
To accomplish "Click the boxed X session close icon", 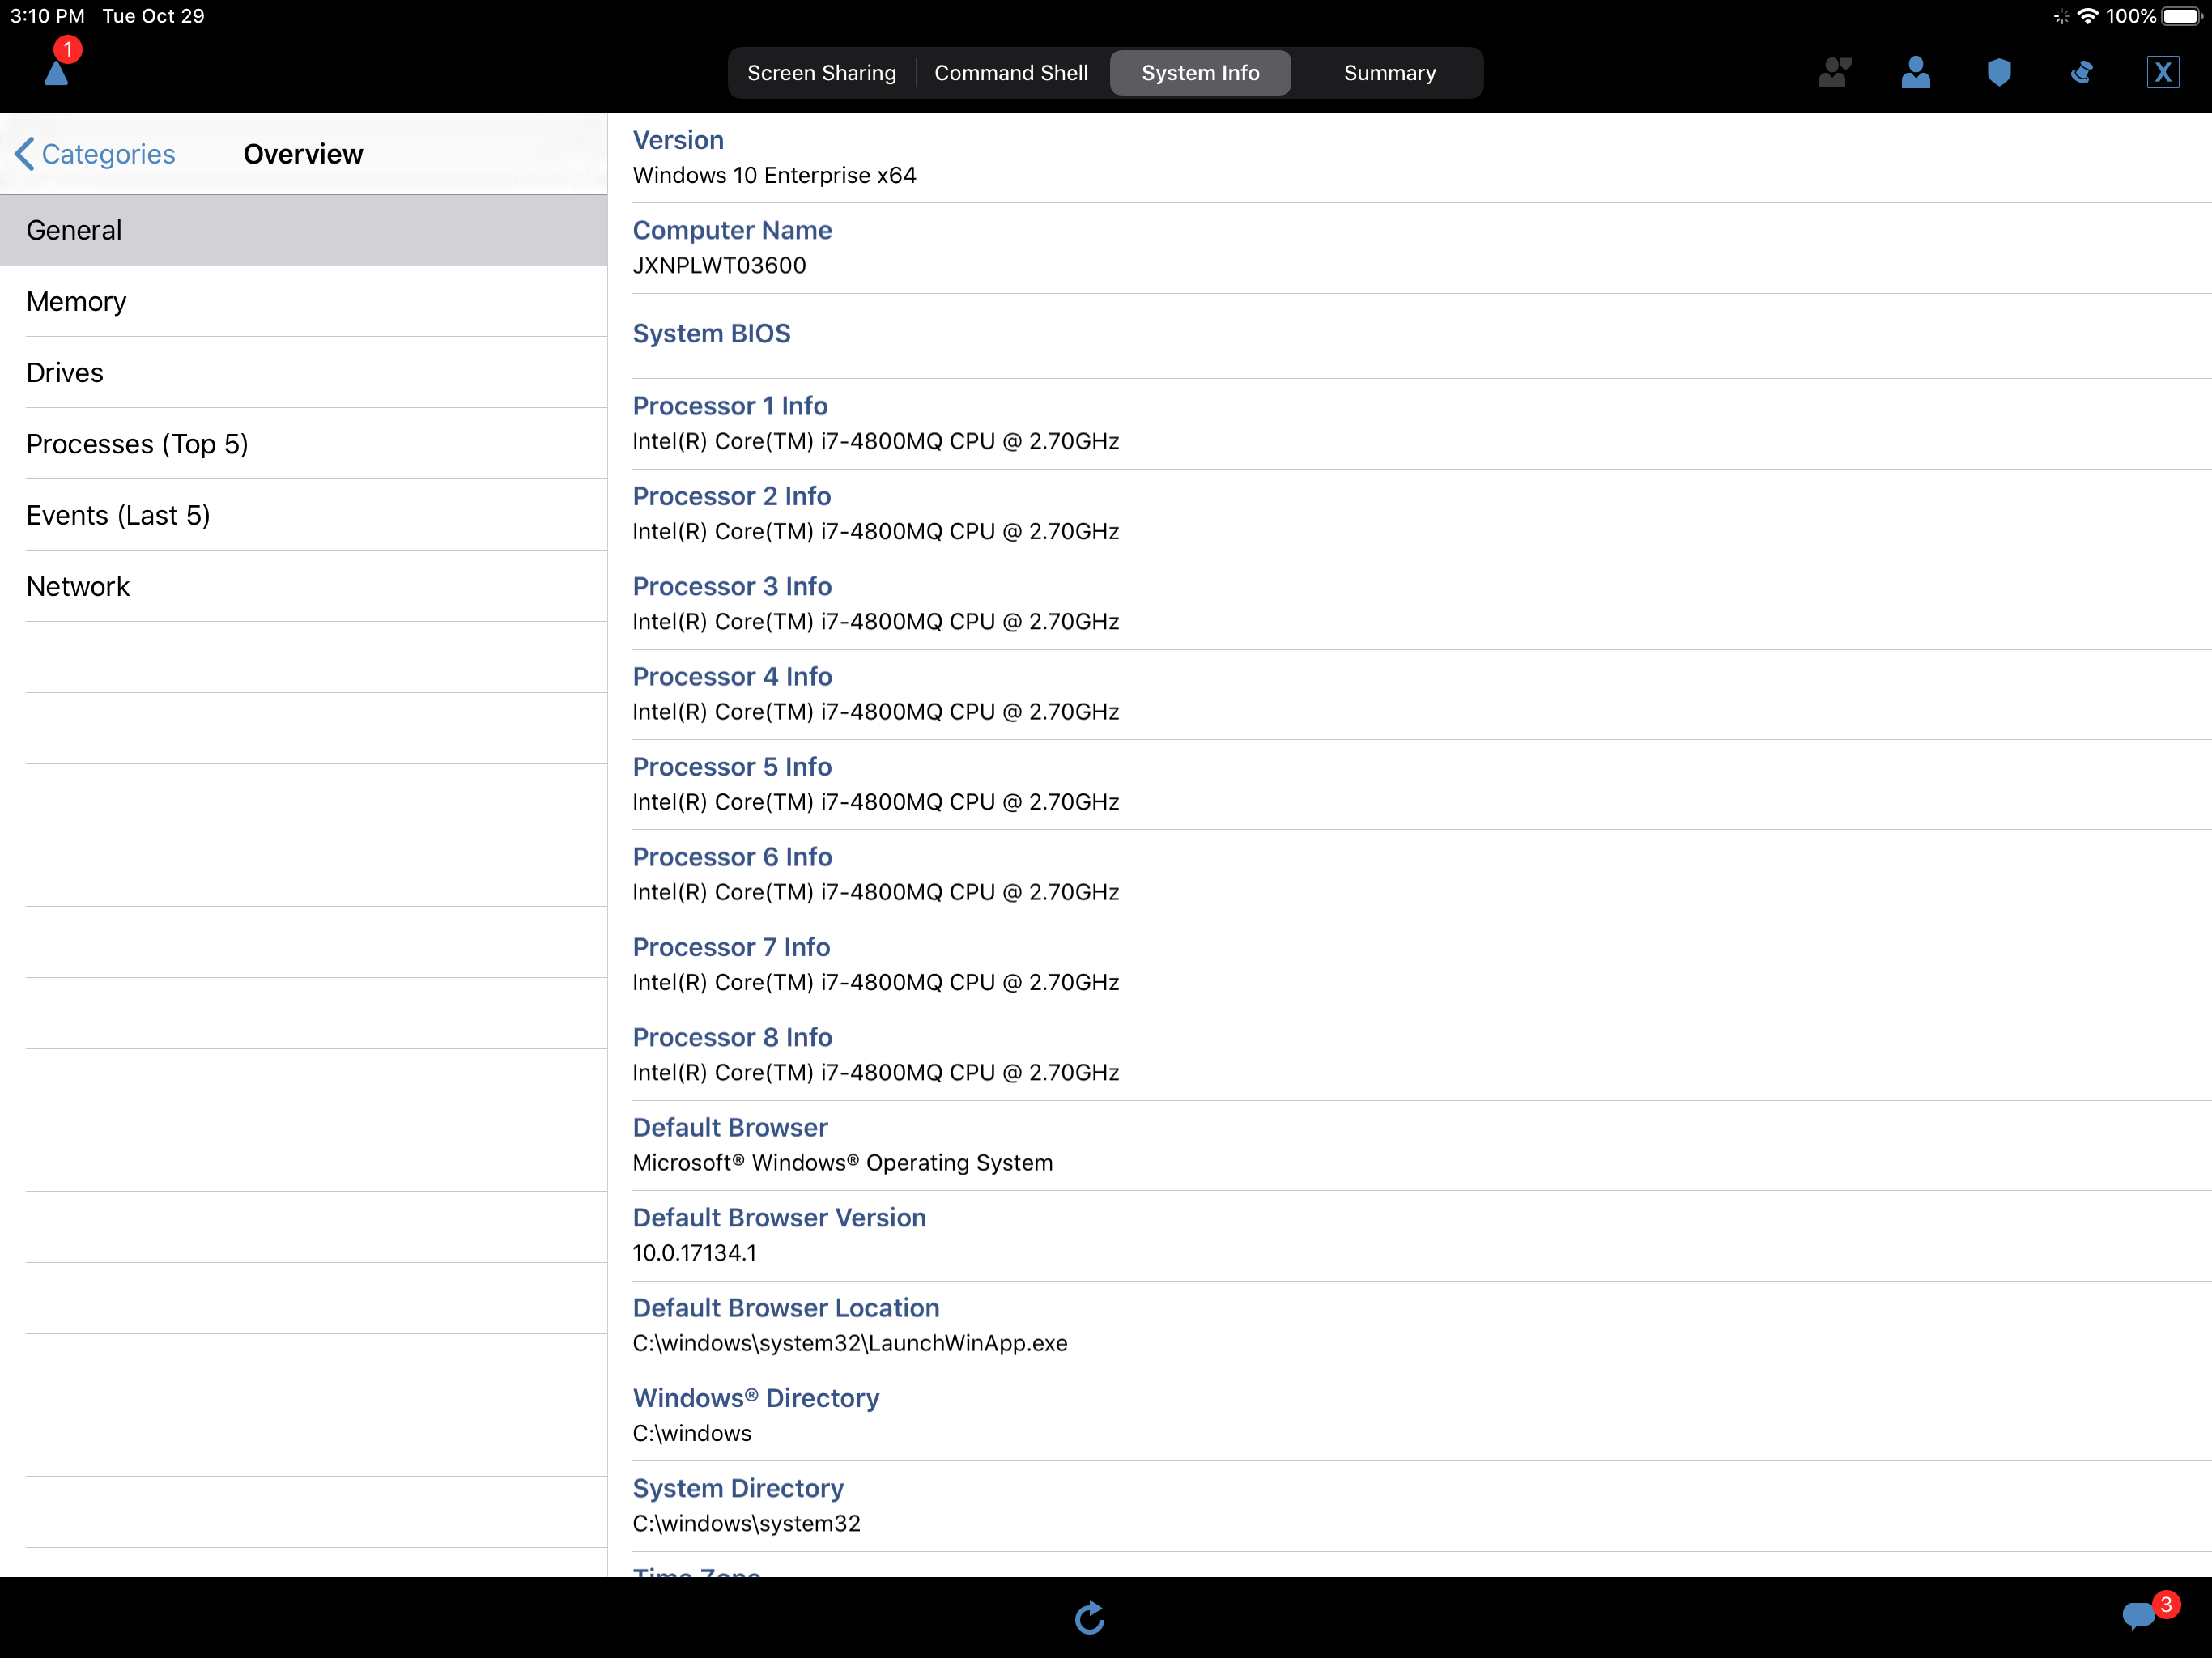I will (2162, 72).
